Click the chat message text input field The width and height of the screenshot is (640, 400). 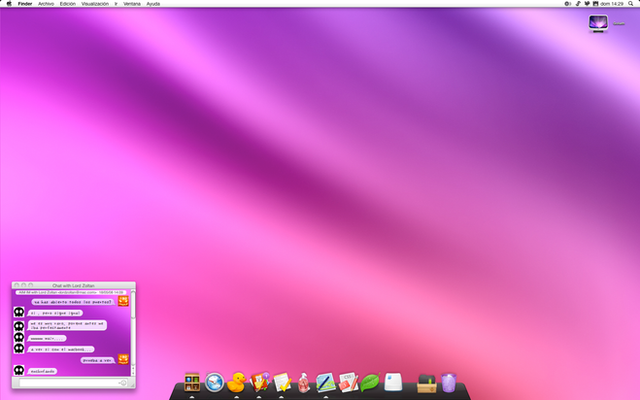pos(73,383)
